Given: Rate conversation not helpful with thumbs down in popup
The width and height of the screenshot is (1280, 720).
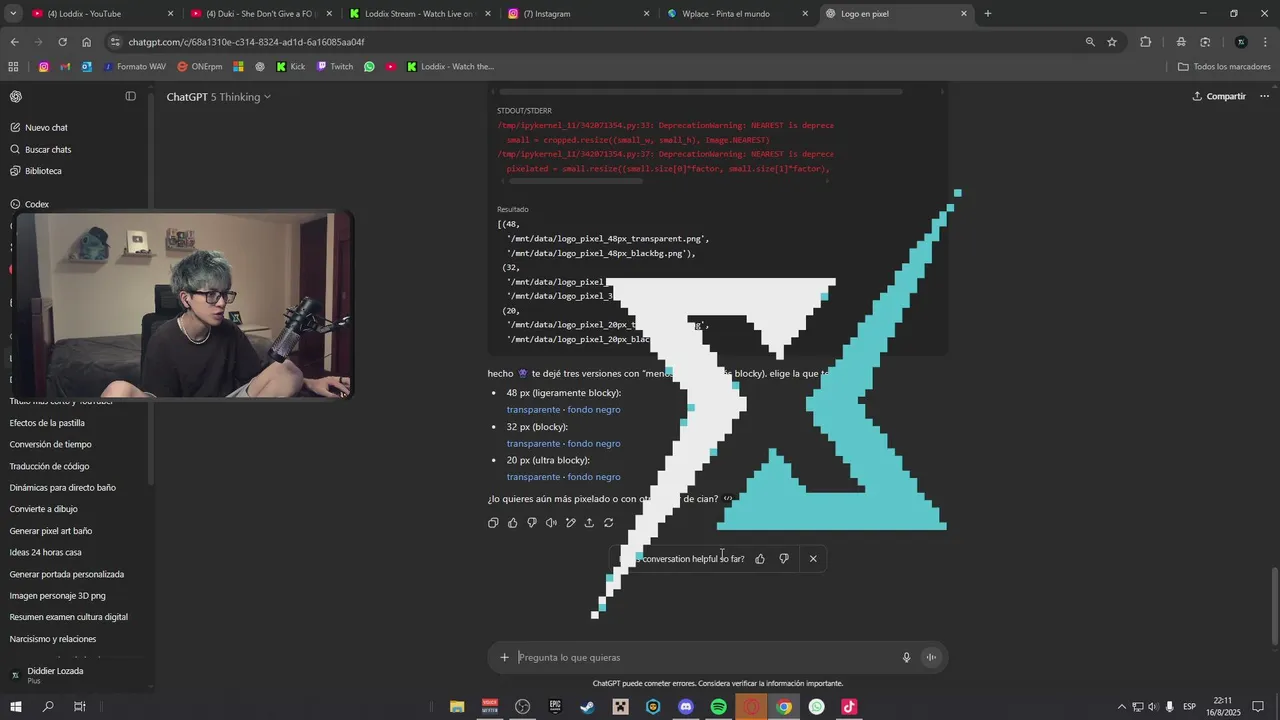Looking at the screenshot, I should [784, 559].
